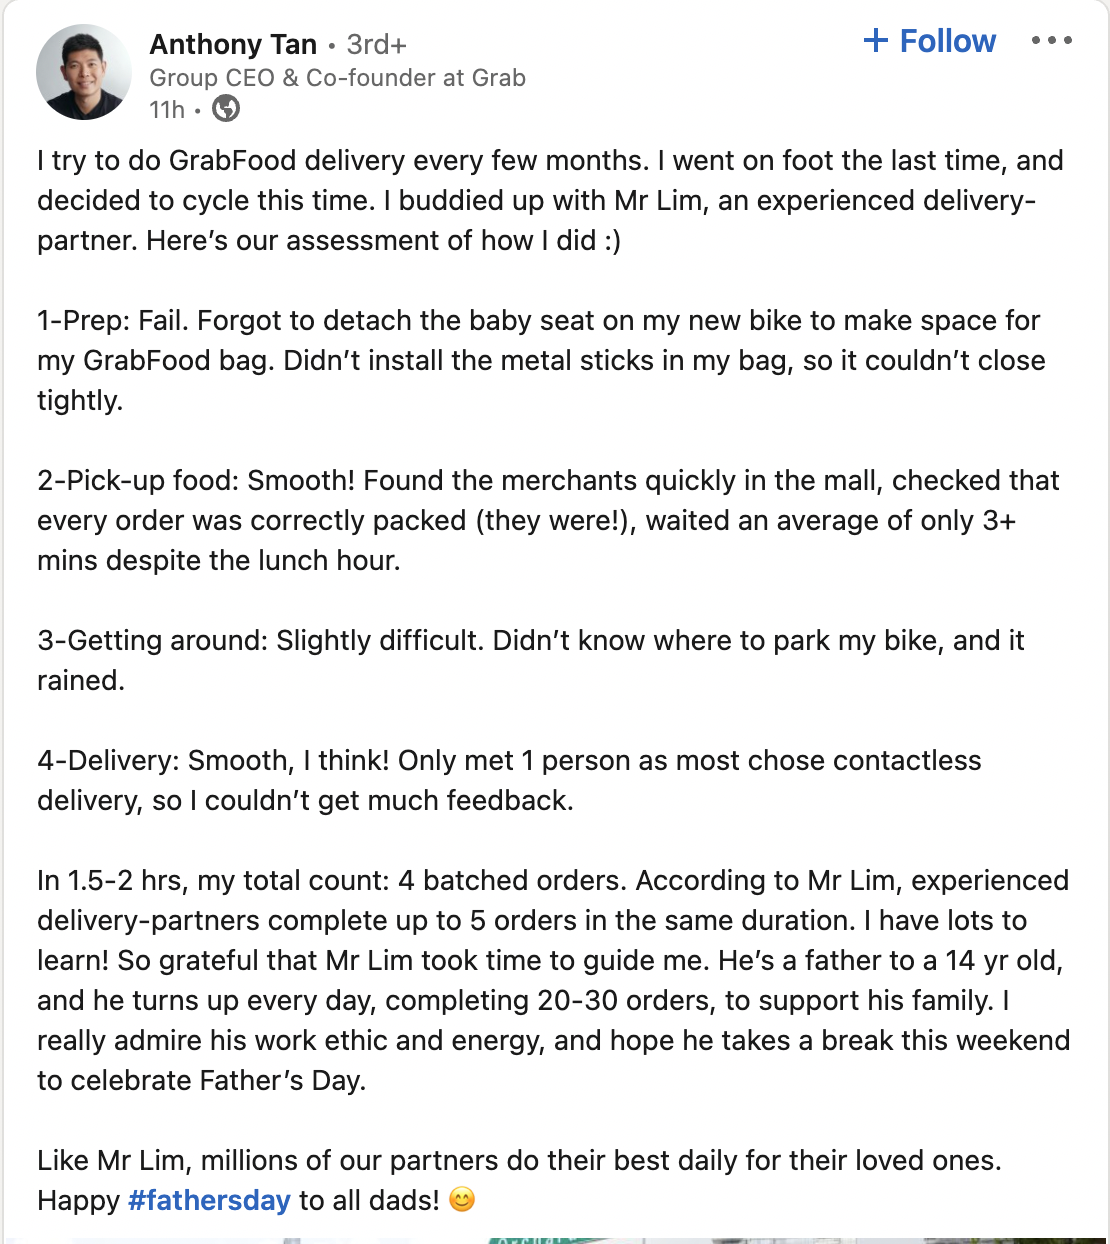Click the Like Mr Lim closing sentence
Screen dimensions: 1110x1244
point(519,1160)
